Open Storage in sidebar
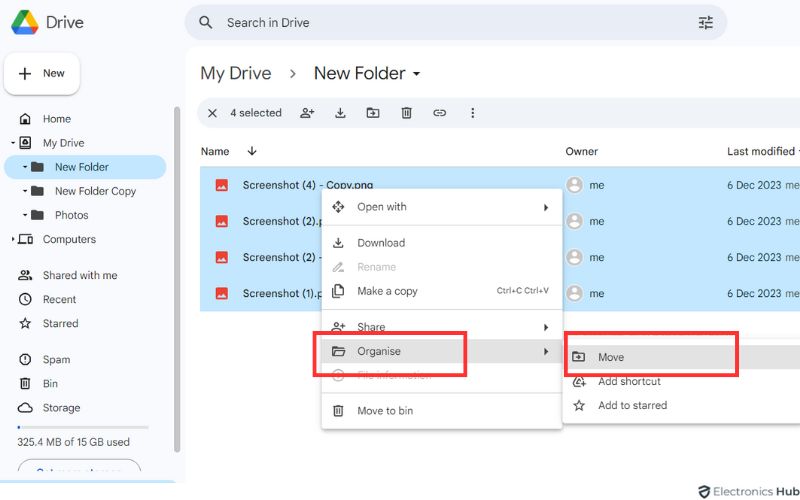Screen dimensions: 800x500 pyautogui.click(x=61, y=408)
